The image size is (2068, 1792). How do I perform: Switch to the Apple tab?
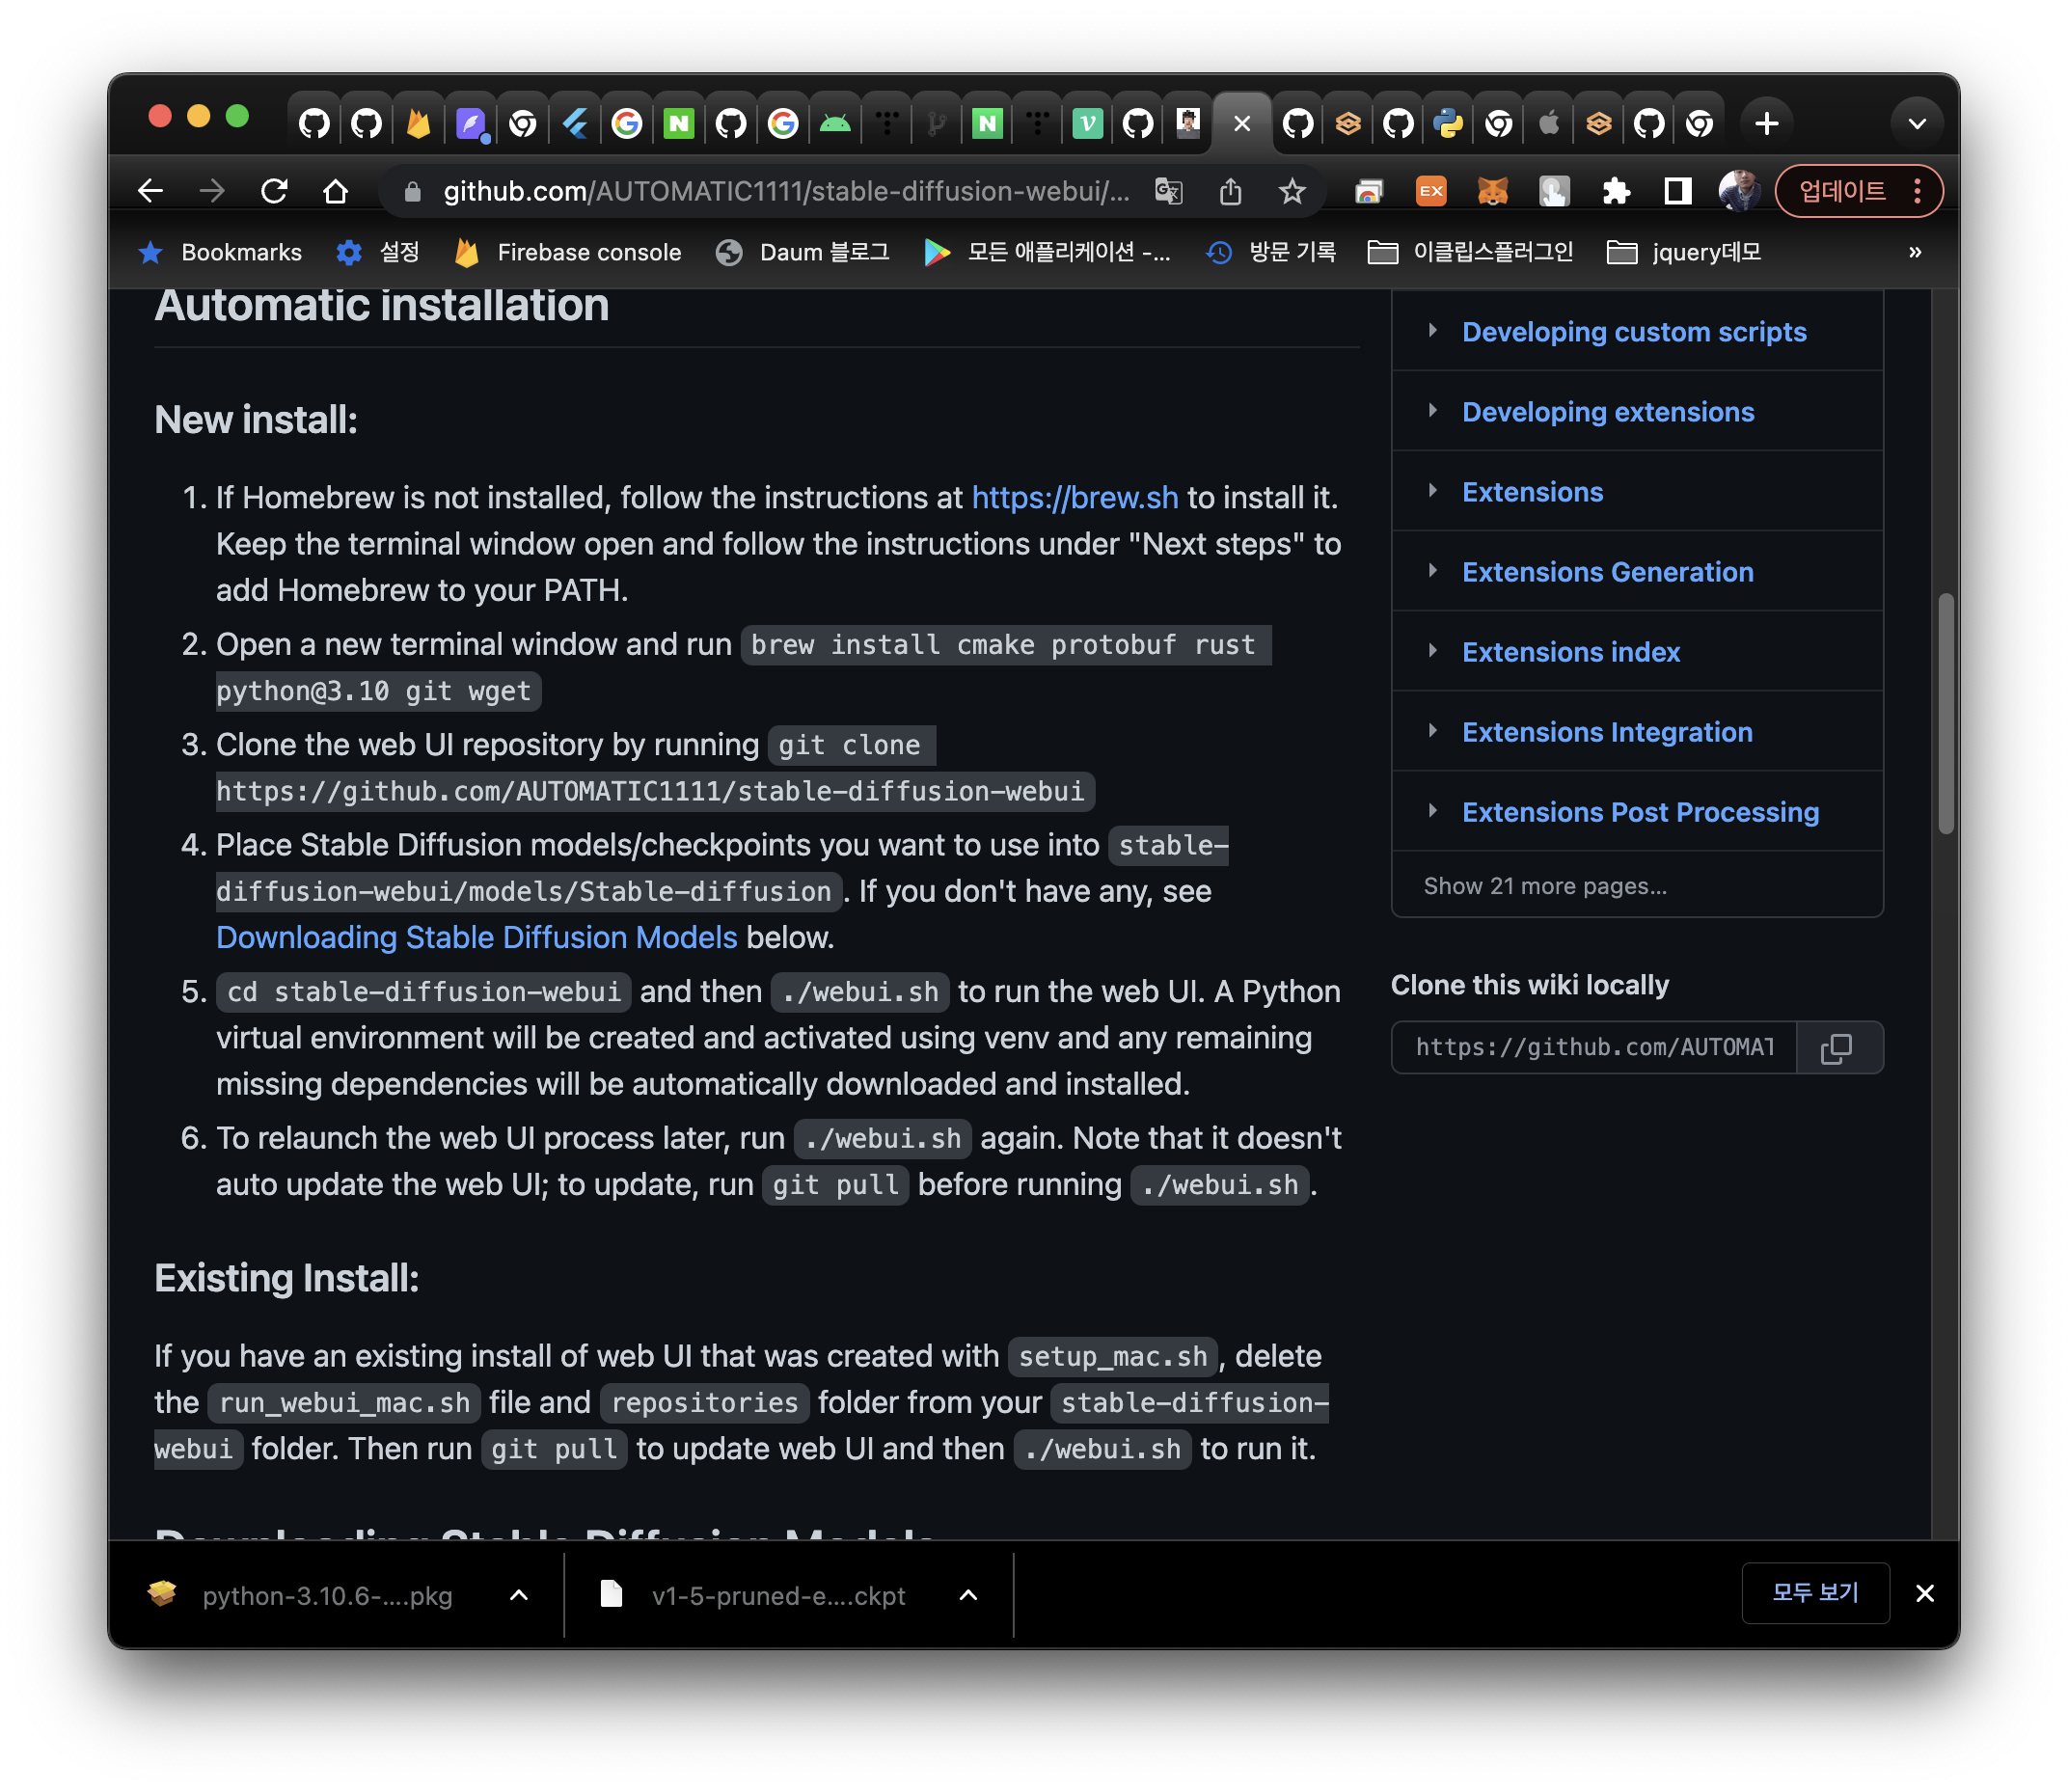pyautogui.click(x=1548, y=123)
